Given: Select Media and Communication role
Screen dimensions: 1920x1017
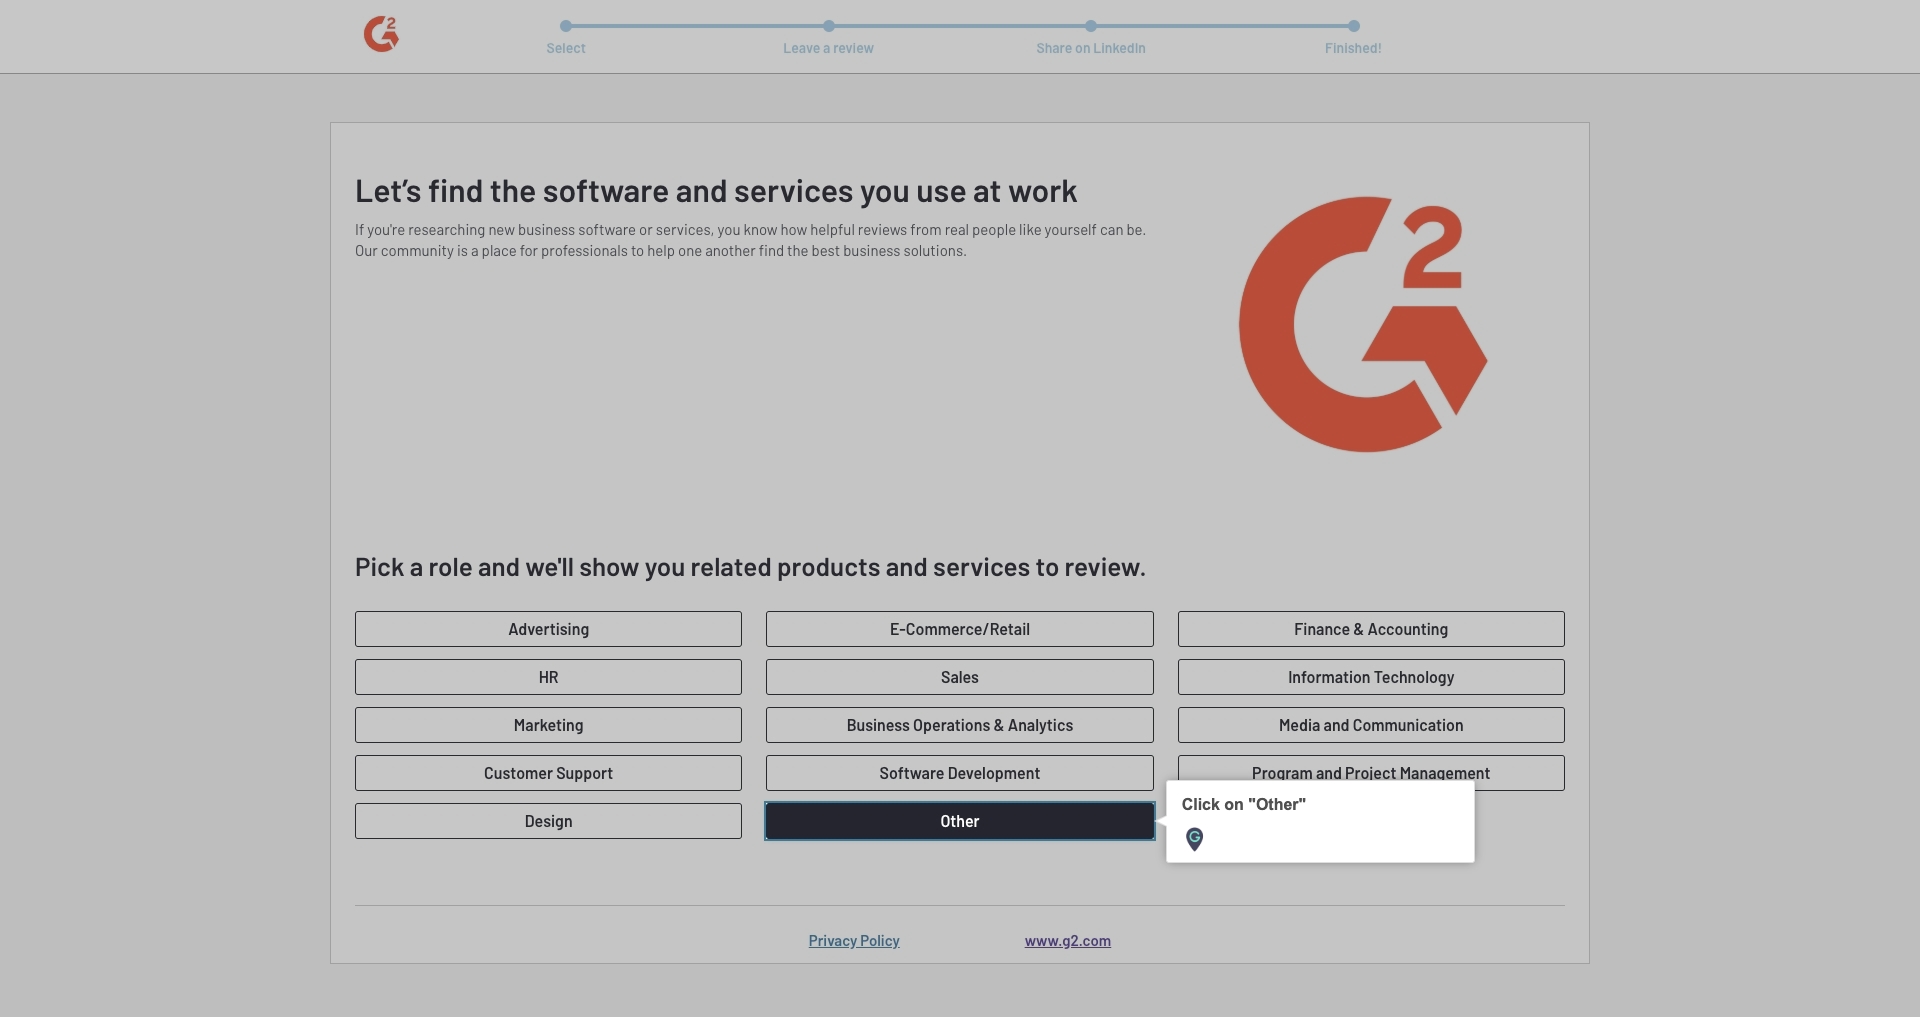Looking at the screenshot, I should click(1371, 725).
